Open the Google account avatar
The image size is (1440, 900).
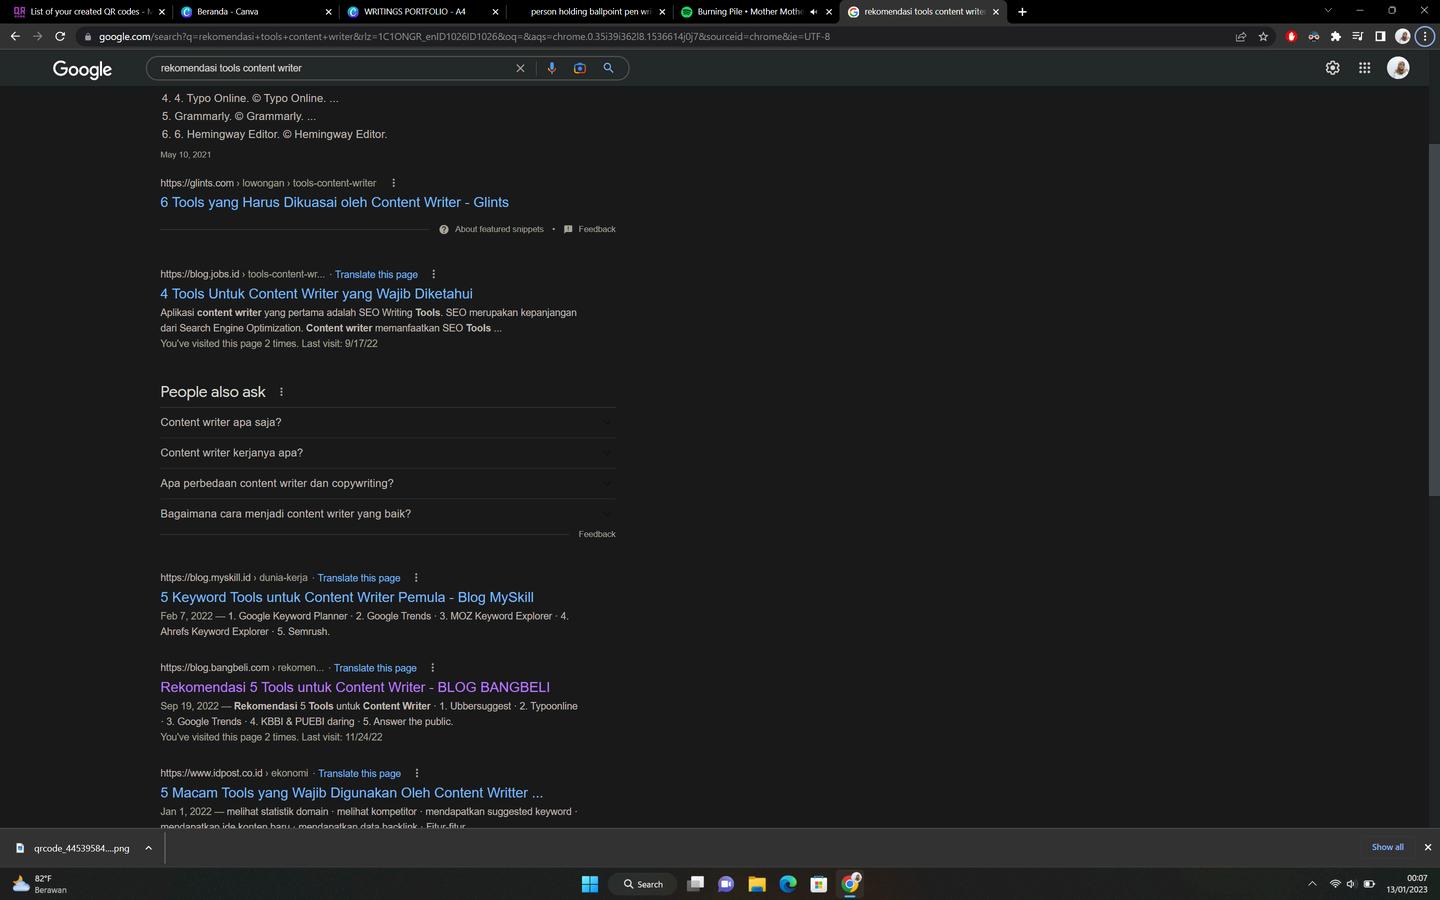click(1398, 68)
